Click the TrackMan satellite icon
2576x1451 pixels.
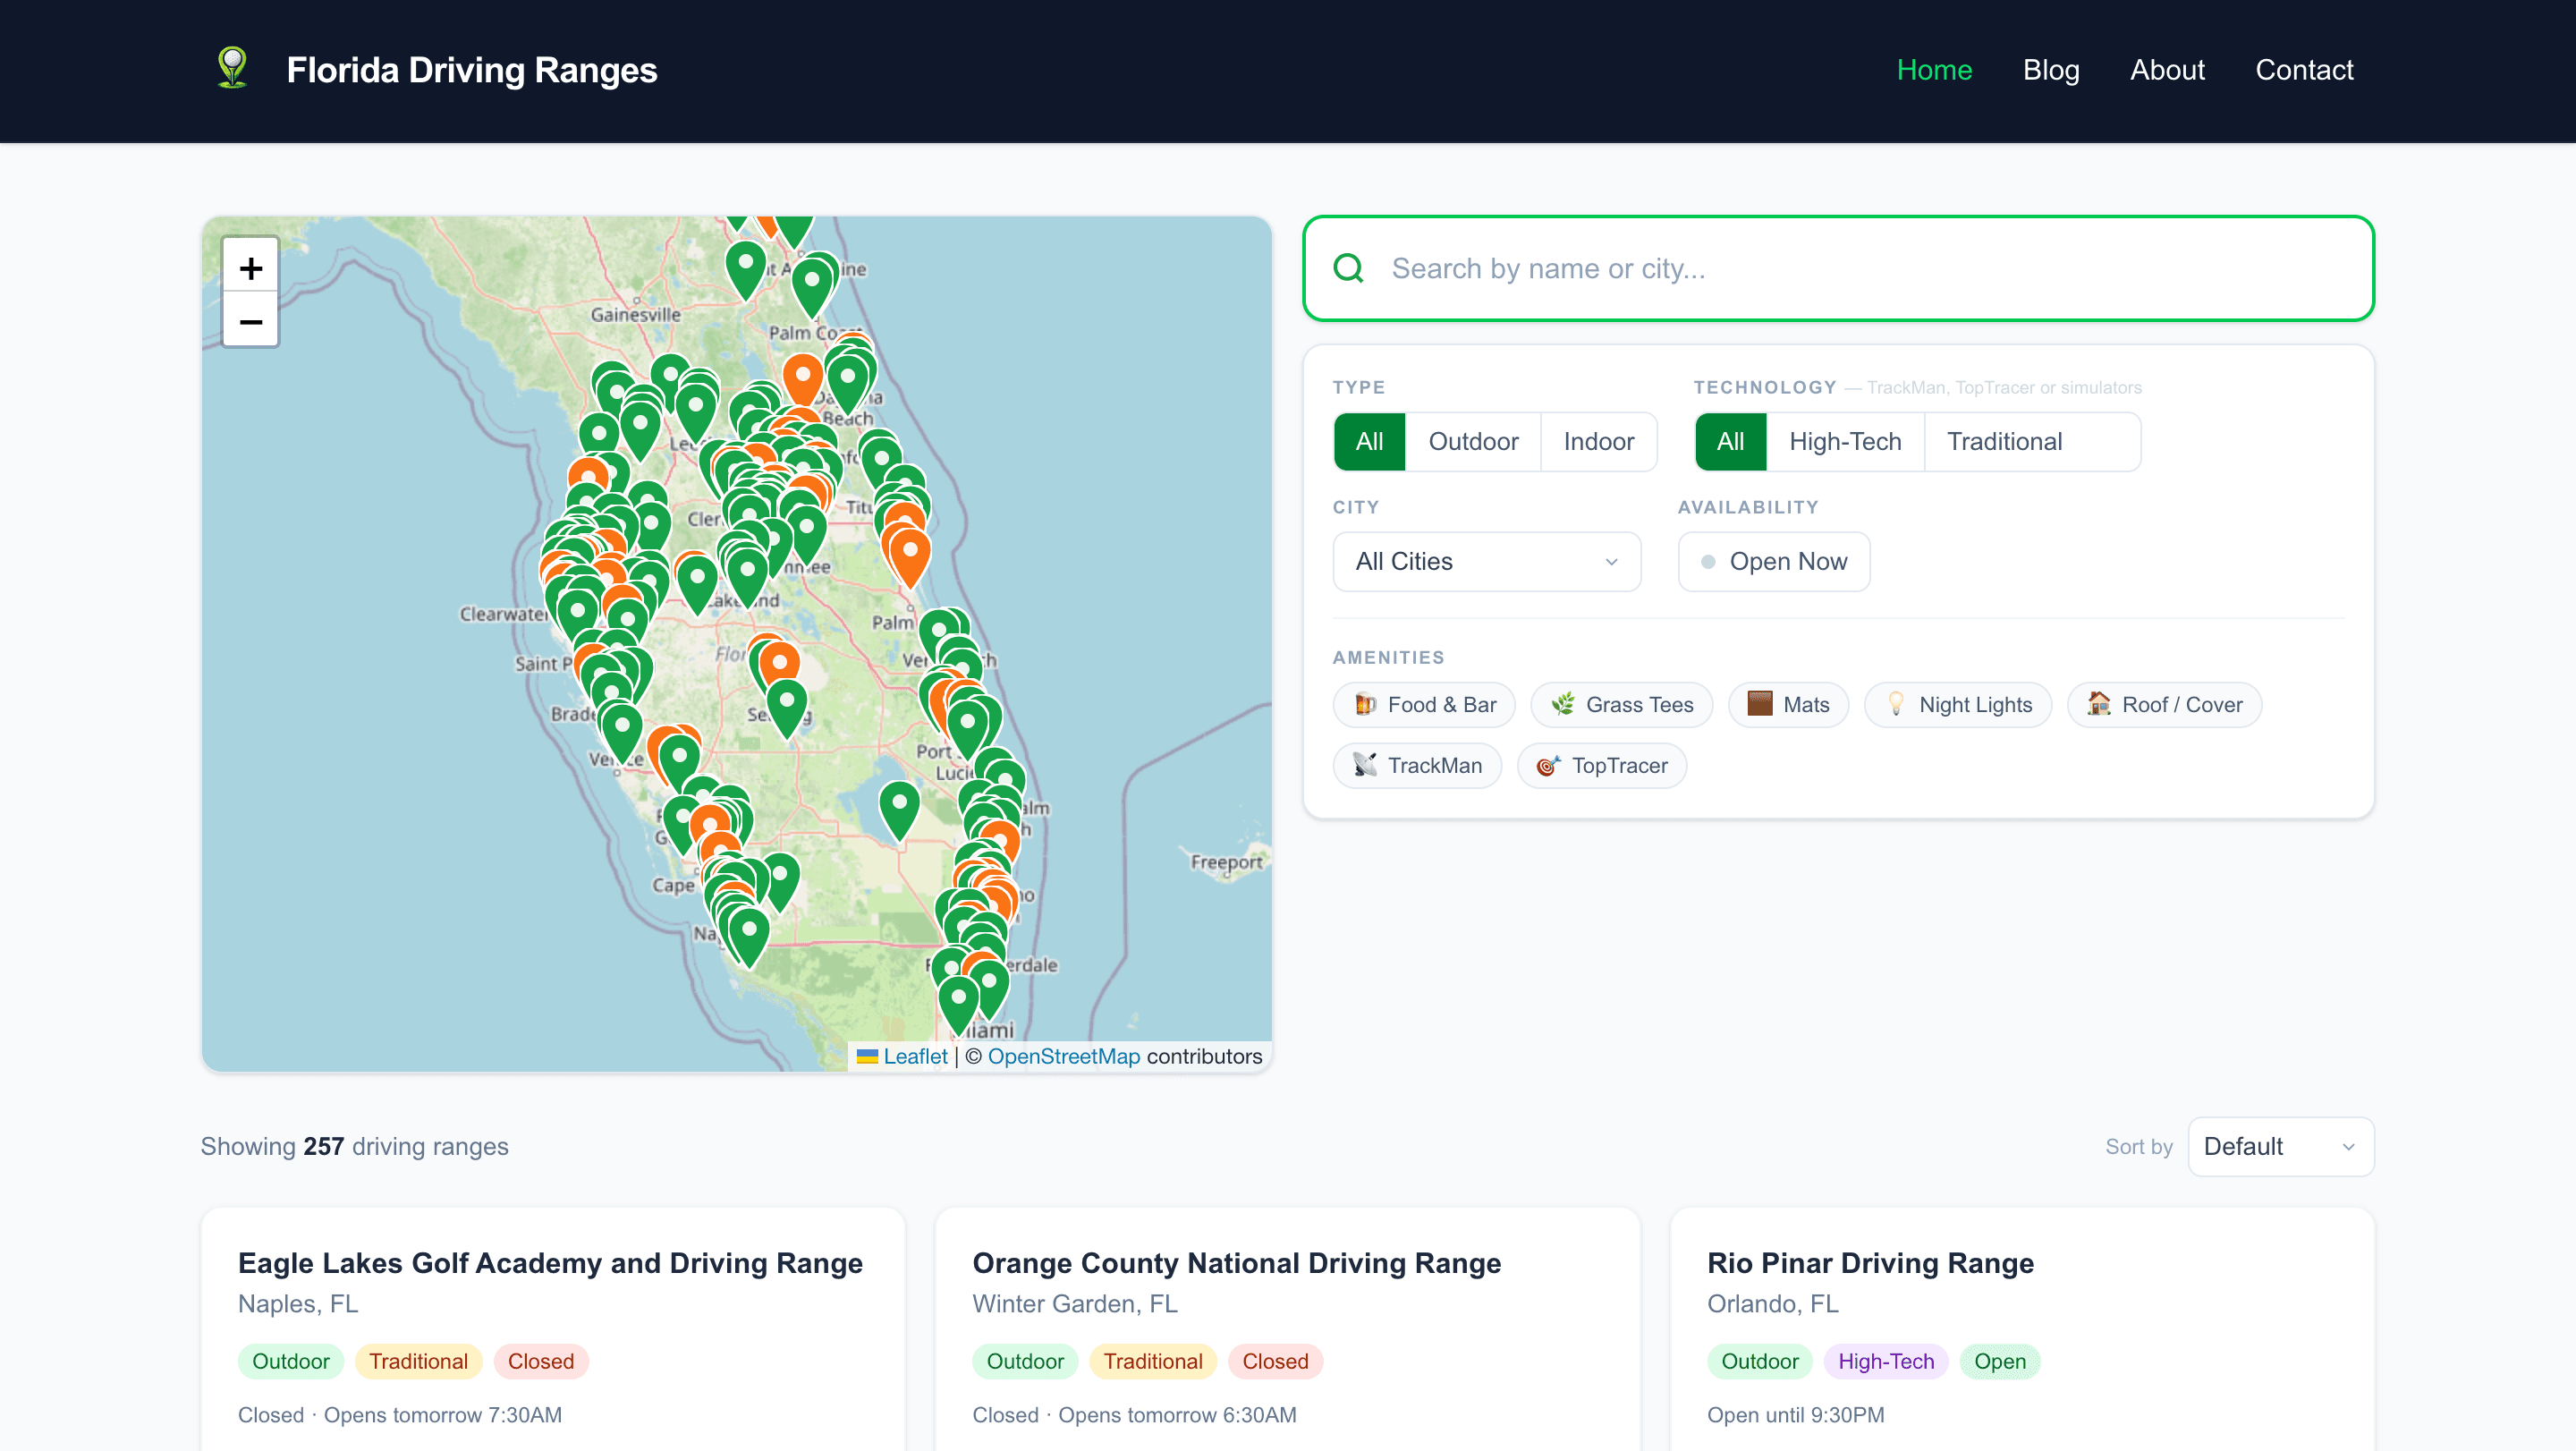coord(1365,765)
